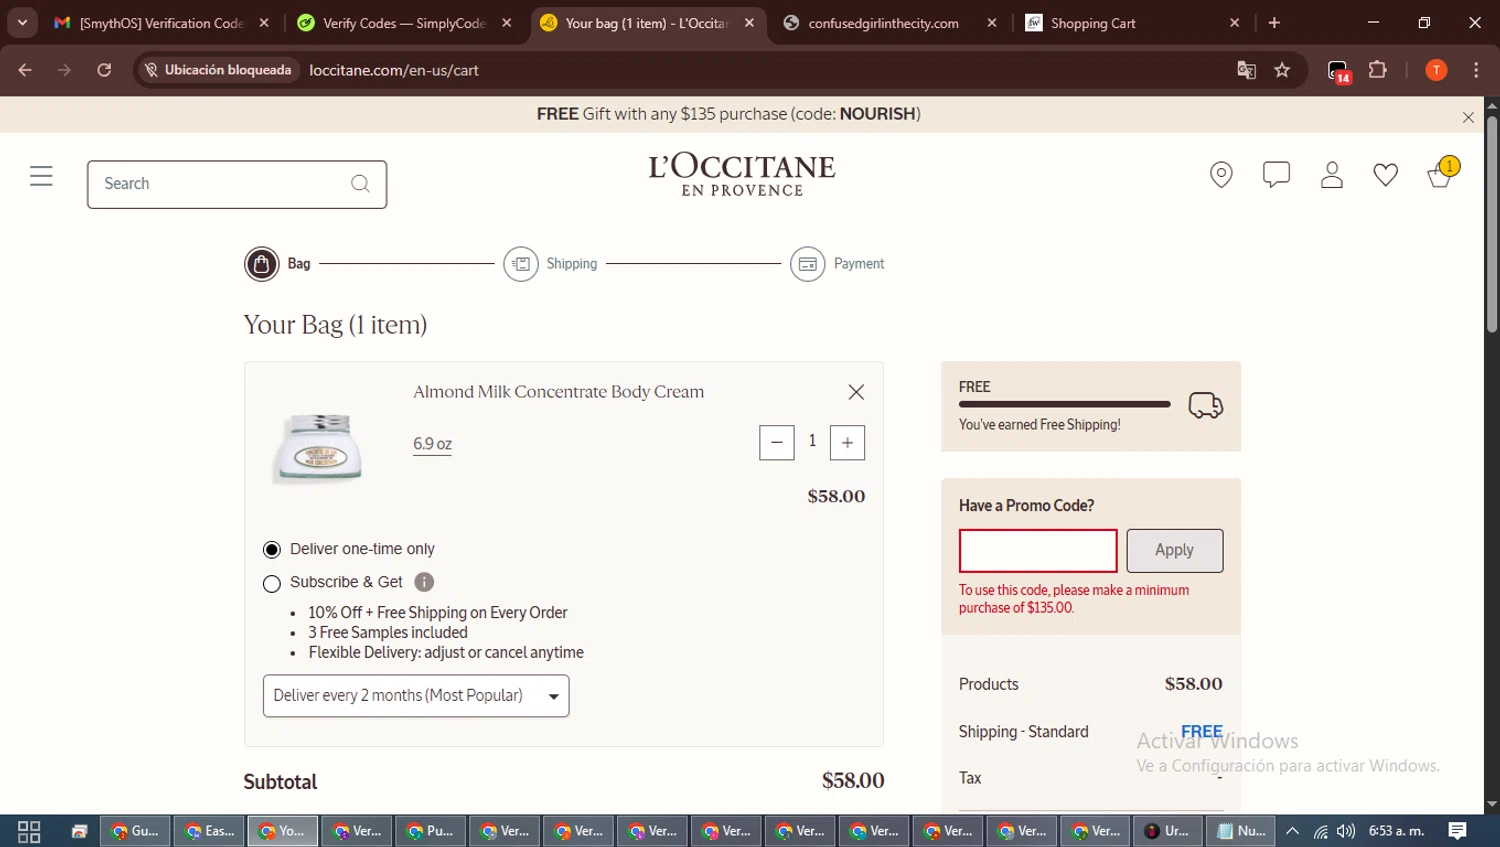Open the extension icon with 14 badge
Viewport: 1500px width, 847px height.
[x=1339, y=71]
